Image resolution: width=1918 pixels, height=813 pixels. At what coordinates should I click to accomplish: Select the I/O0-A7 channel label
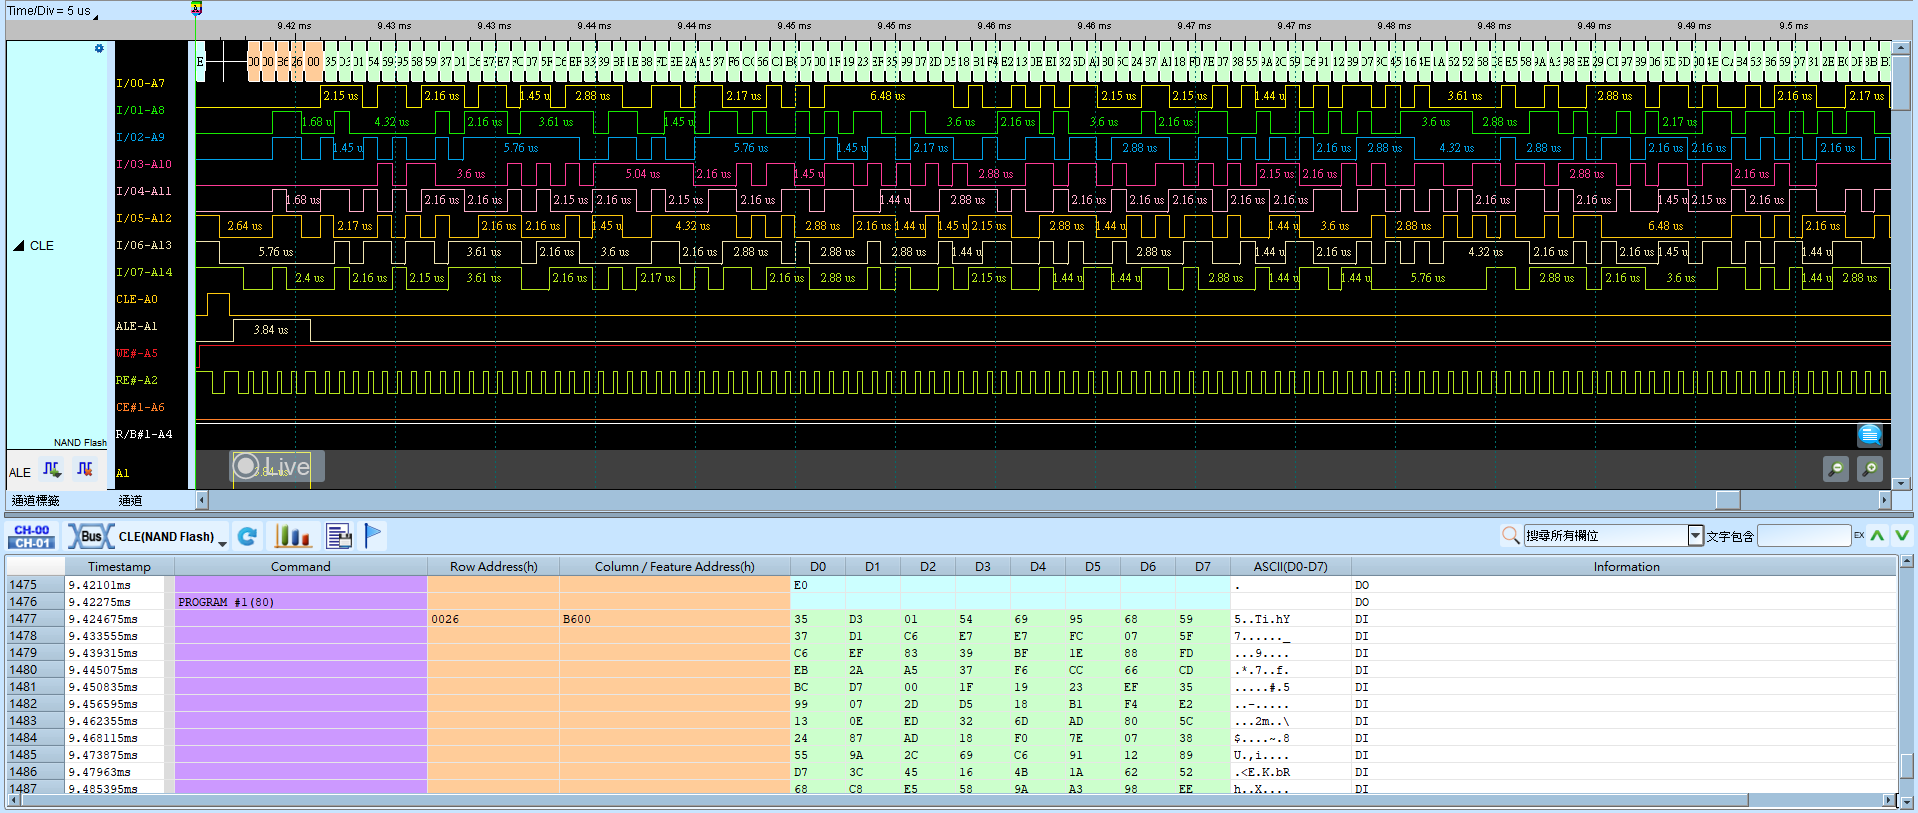point(140,84)
